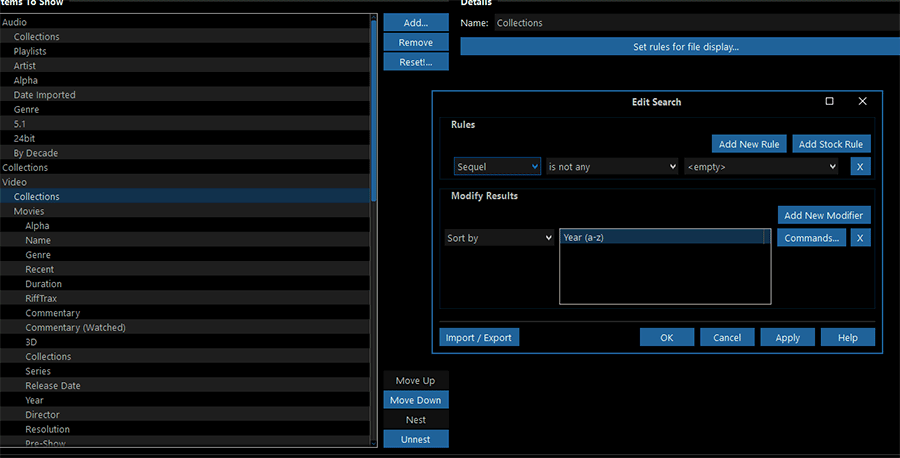Select the Series item

click(x=185, y=371)
